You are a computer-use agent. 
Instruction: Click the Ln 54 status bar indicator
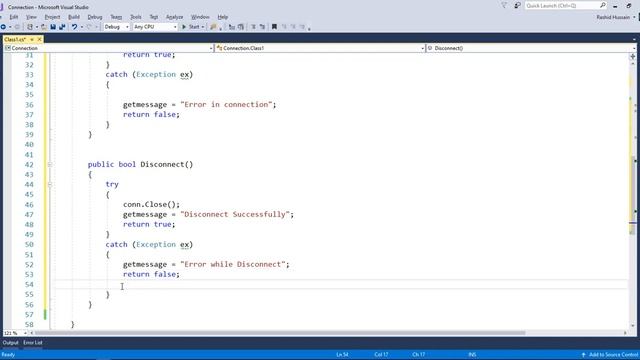click(x=342, y=355)
